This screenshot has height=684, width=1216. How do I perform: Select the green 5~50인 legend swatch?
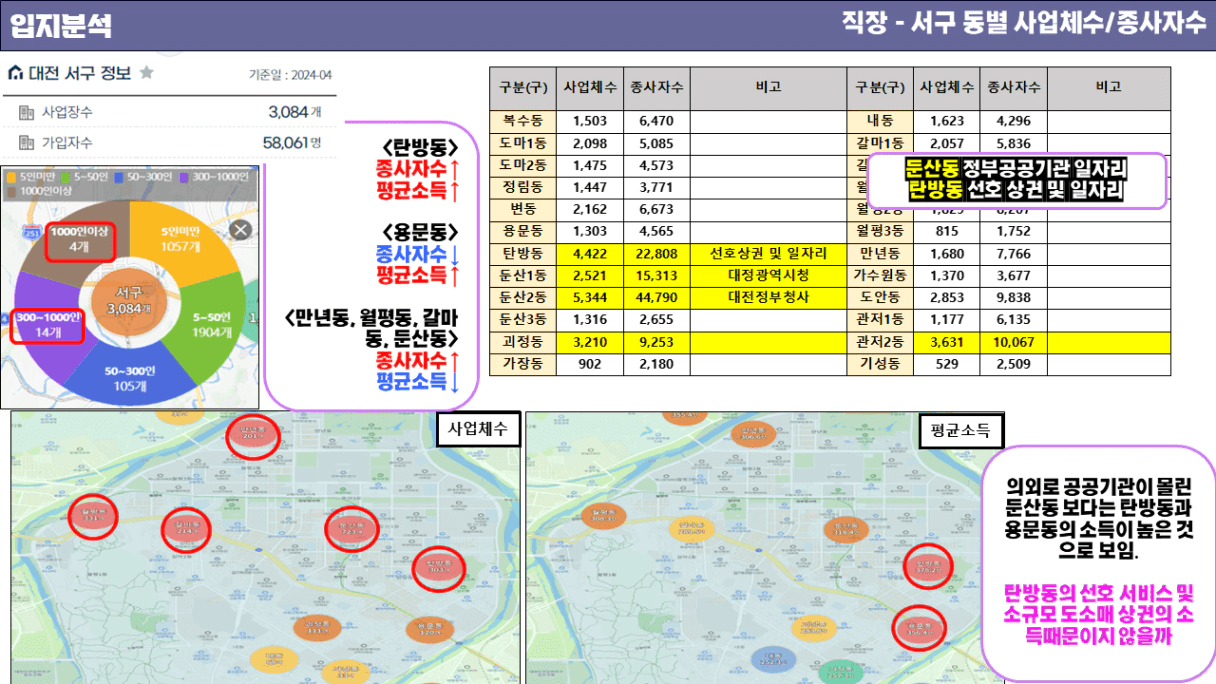click(x=65, y=177)
